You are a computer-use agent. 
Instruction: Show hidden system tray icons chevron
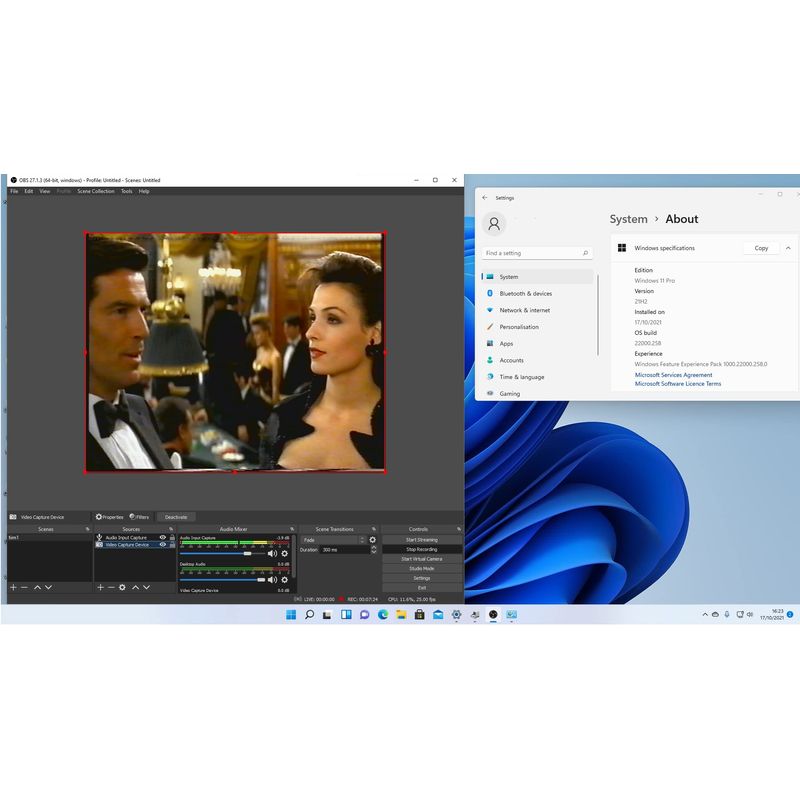pos(705,615)
